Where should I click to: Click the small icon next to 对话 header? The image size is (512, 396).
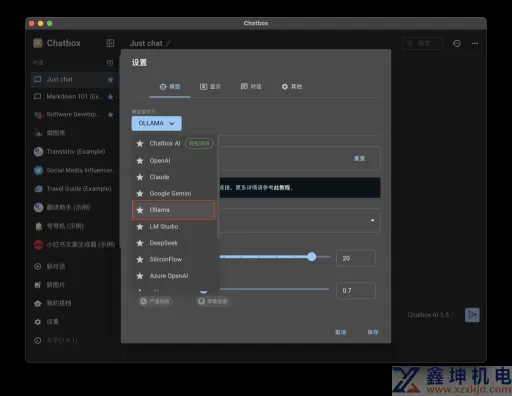110,63
